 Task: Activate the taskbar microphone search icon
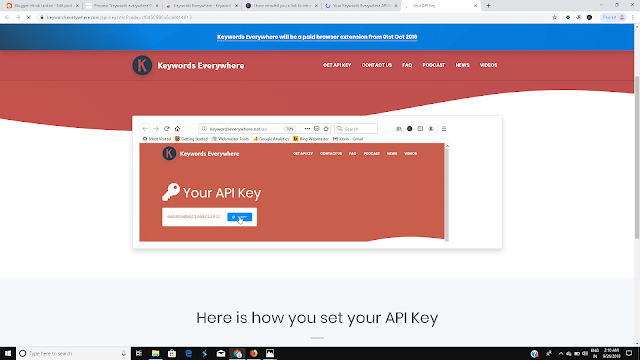[x=124, y=353]
